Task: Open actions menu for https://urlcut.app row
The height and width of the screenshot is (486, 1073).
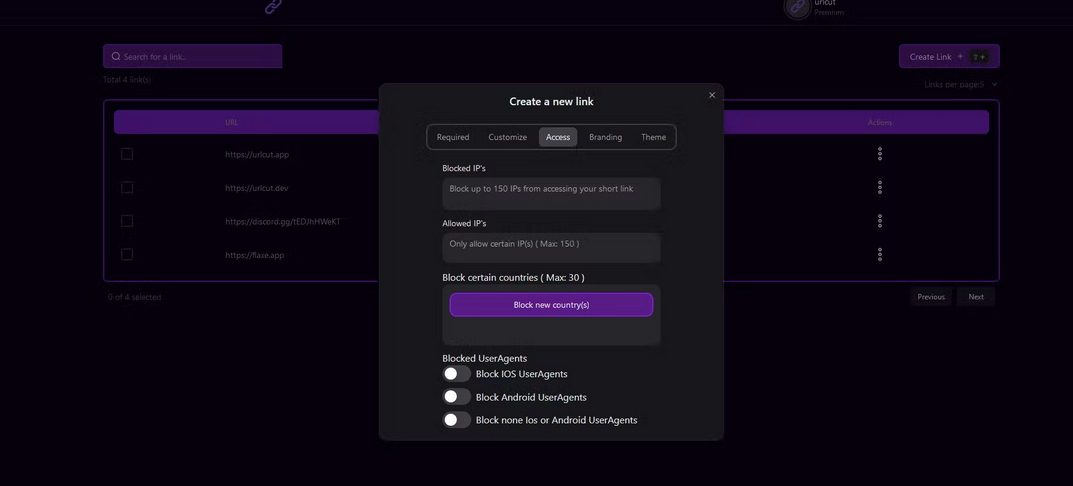Action: click(879, 154)
